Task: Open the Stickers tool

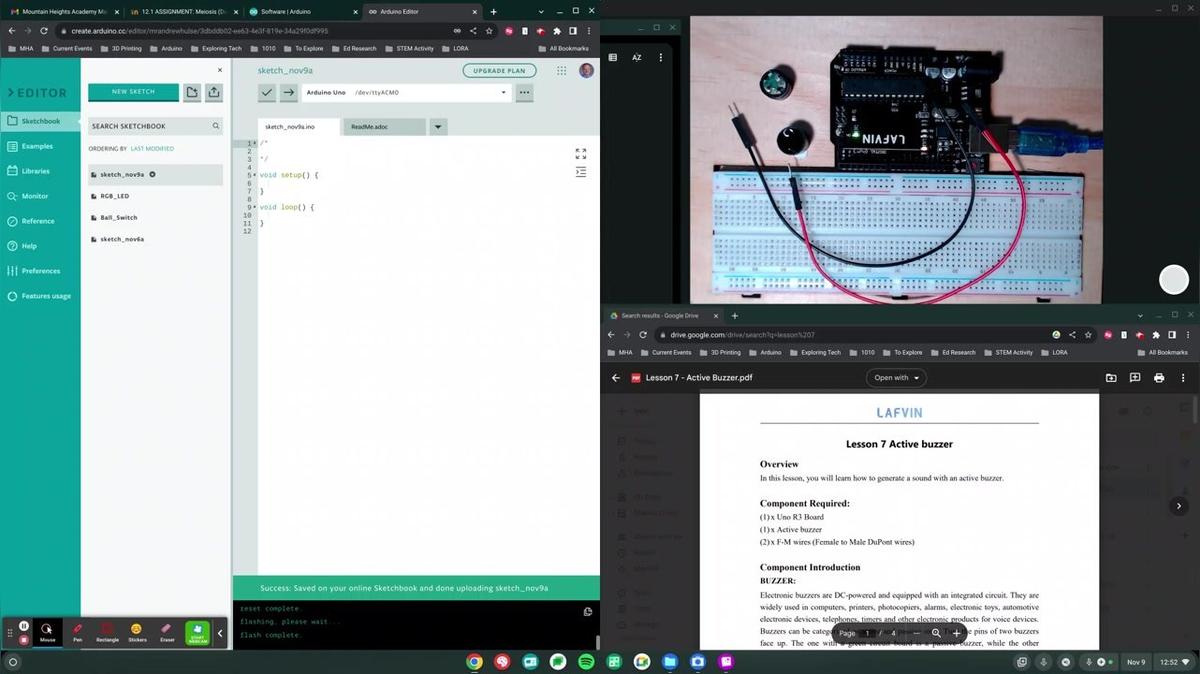Action: tap(137, 633)
